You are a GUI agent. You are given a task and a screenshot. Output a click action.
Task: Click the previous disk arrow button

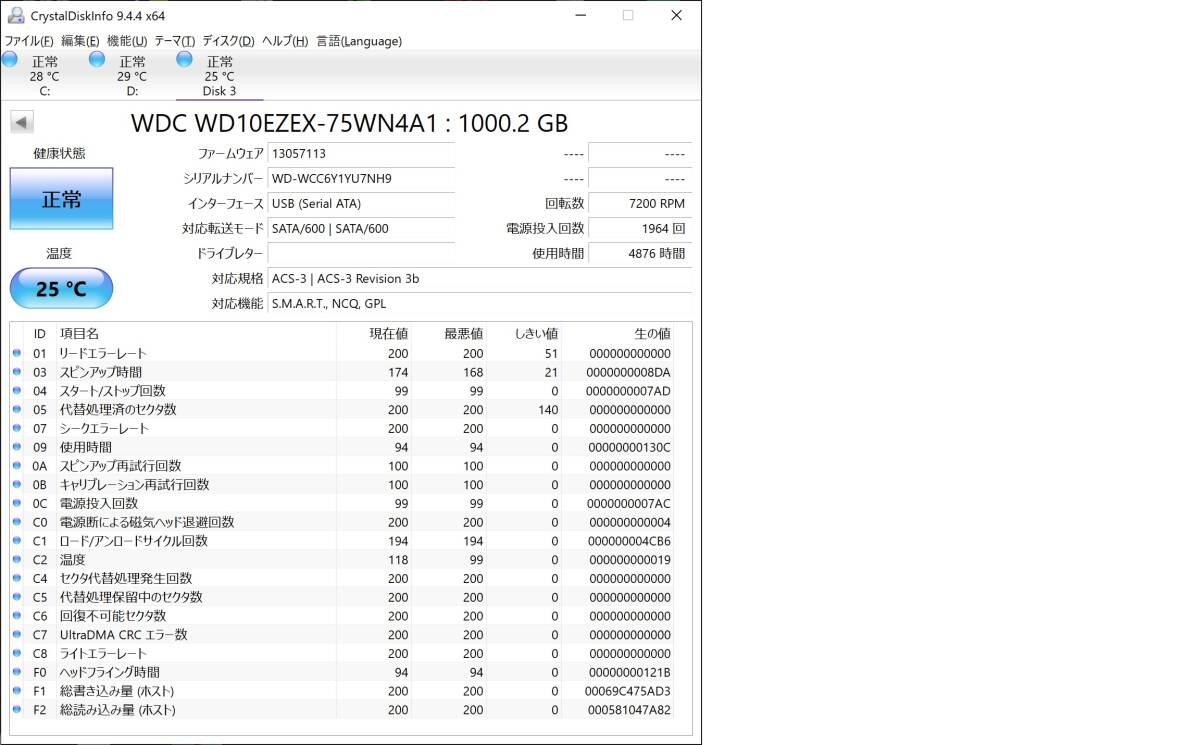tap(22, 123)
